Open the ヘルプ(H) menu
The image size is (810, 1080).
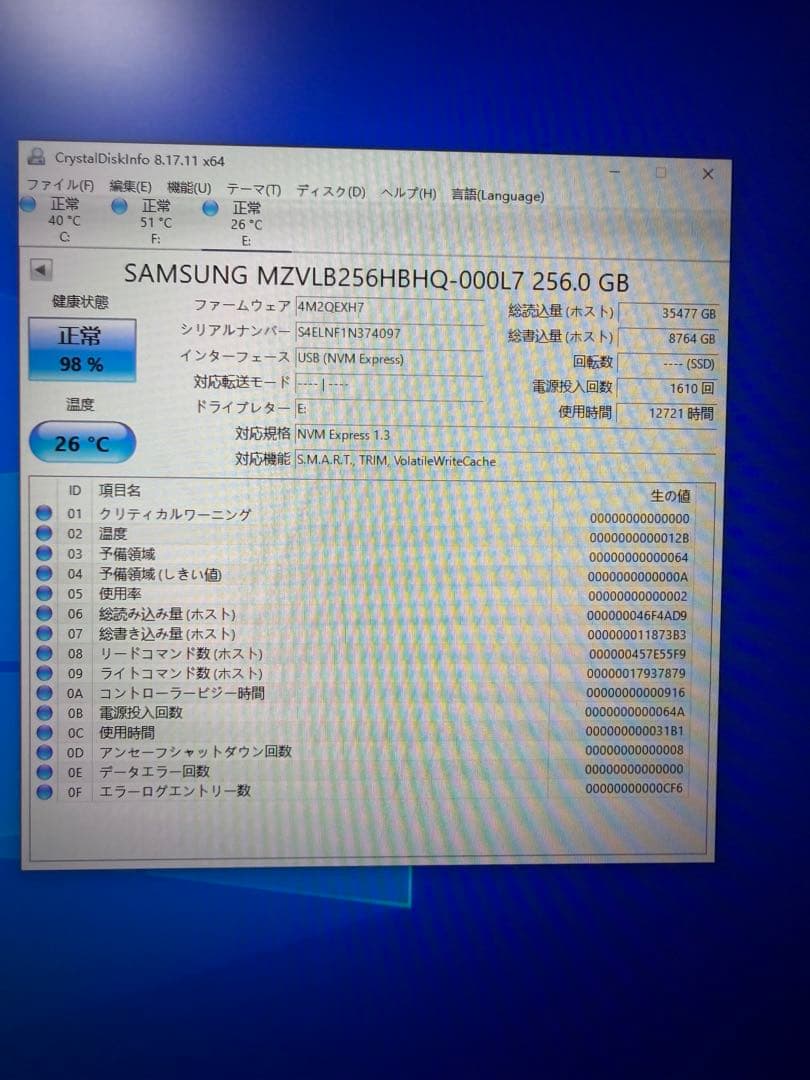[408, 194]
